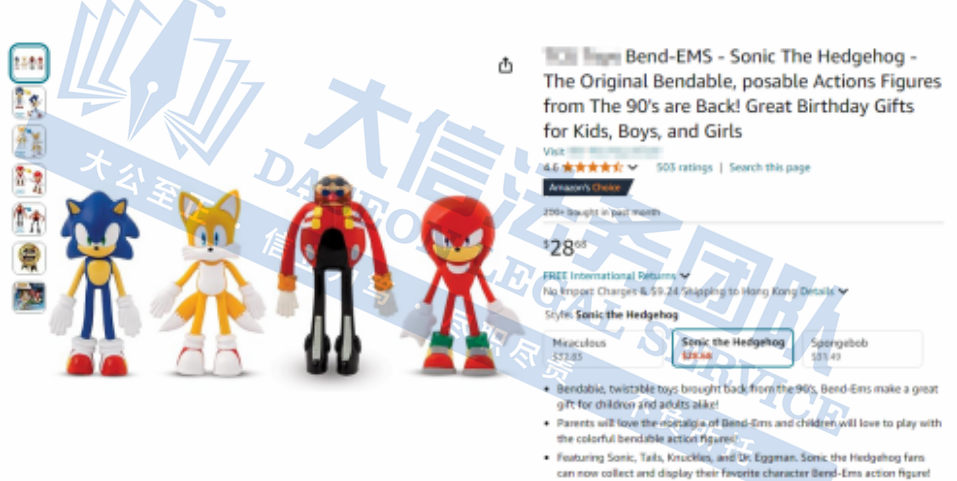Choose the Spongebob style option

pyautogui.click(x=862, y=349)
